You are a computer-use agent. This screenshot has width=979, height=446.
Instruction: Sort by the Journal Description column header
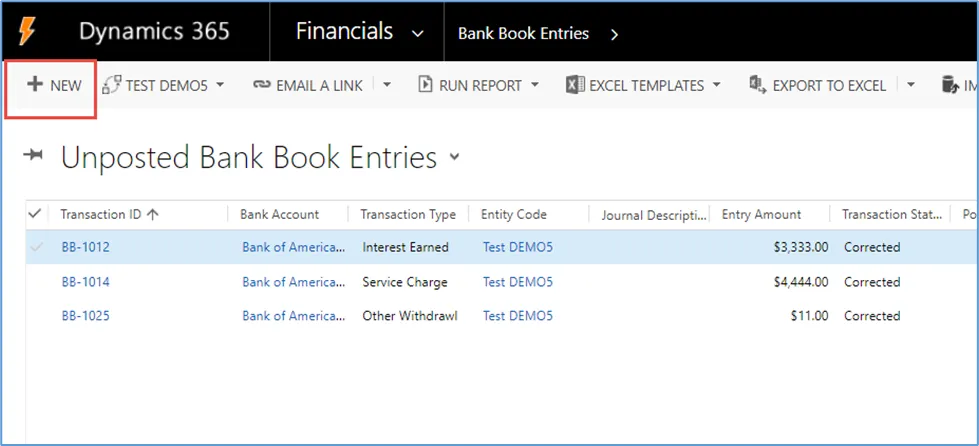(654, 216)
